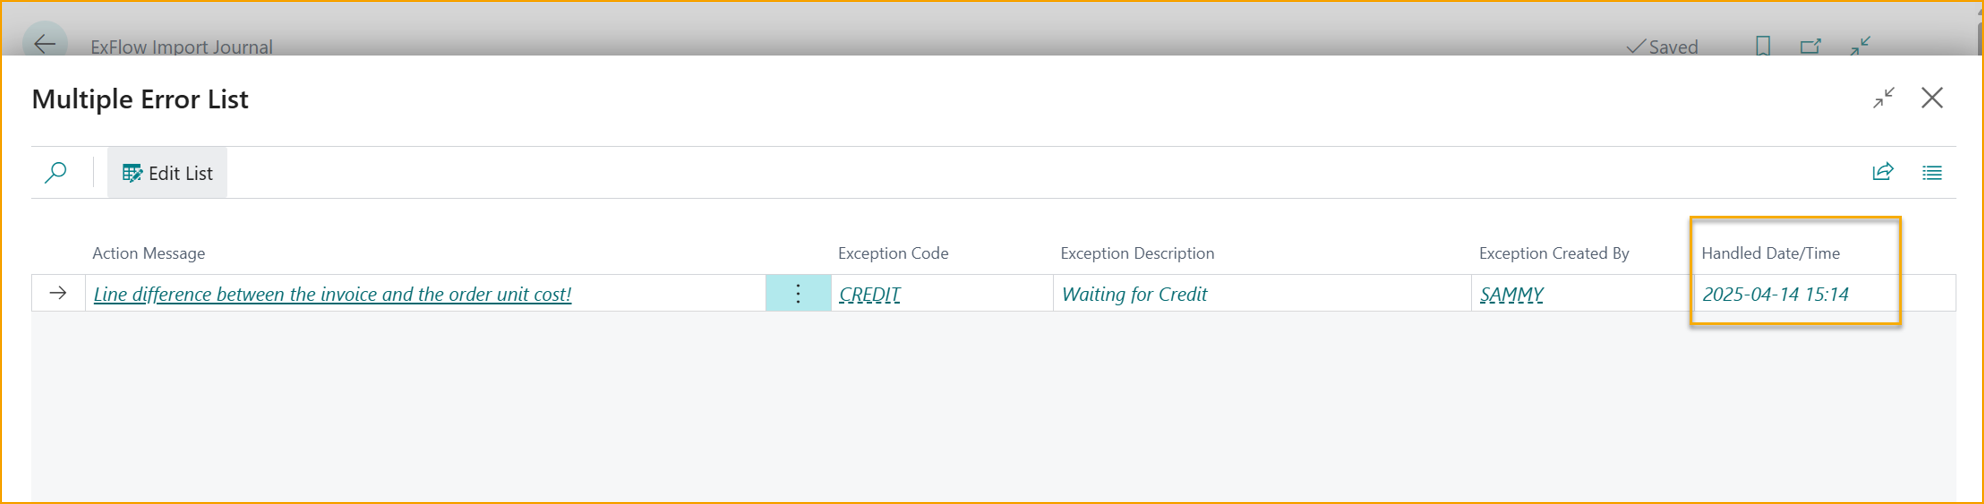Open the line difference action message link
The height and width of the screenshot is (504, 1984).
[332, 294]
